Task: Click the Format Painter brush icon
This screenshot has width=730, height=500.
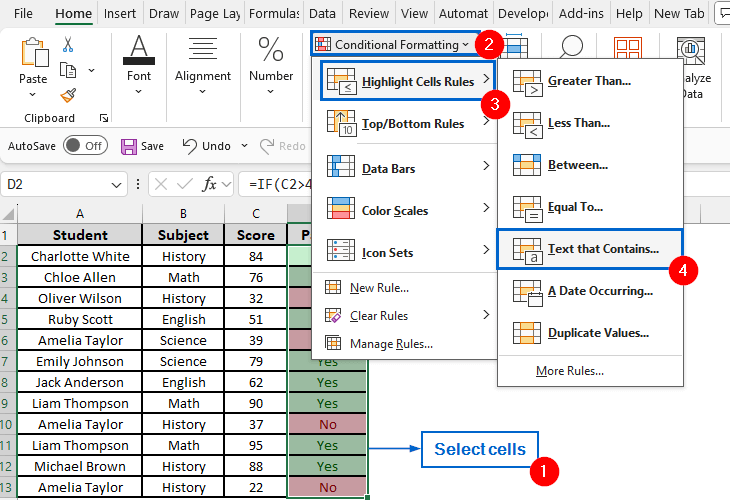Action: pyautogui.click(x=68, y=95)
